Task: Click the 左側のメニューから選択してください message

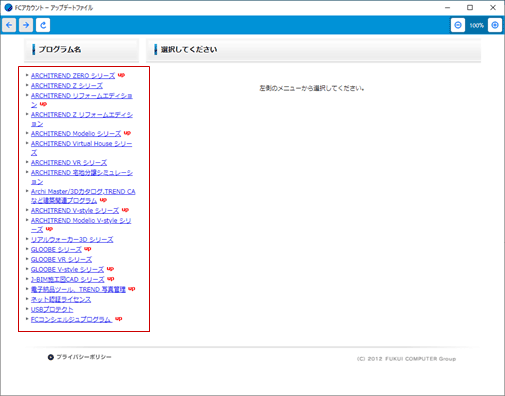Action: tap(312, 88)
